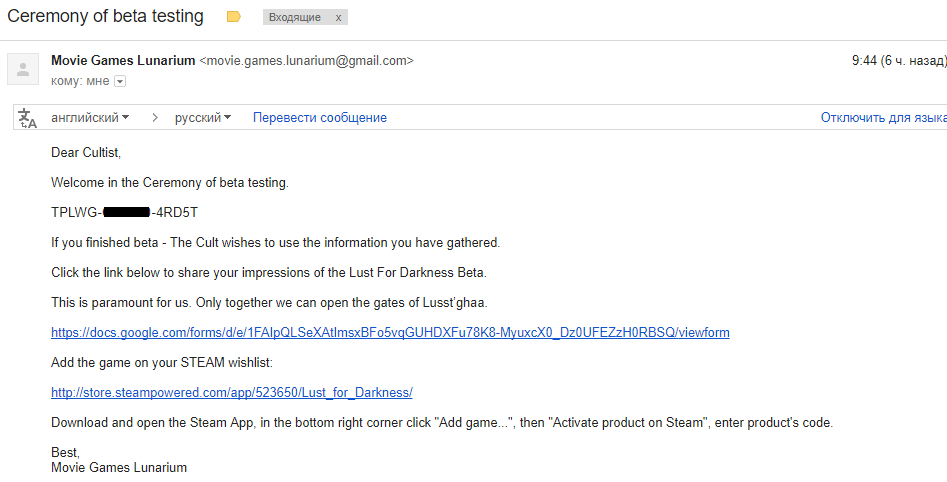
Task: Click the Ceremony of beta testing subject
Action: 105,16
